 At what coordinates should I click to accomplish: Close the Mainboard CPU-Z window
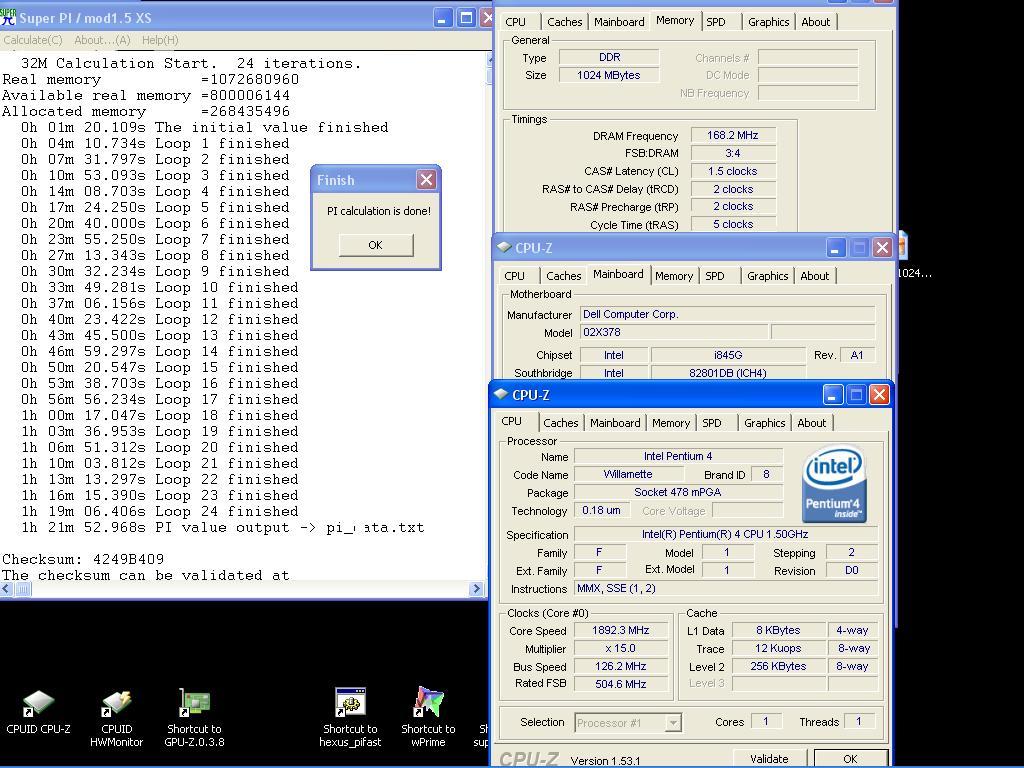(x=882, y=248)
